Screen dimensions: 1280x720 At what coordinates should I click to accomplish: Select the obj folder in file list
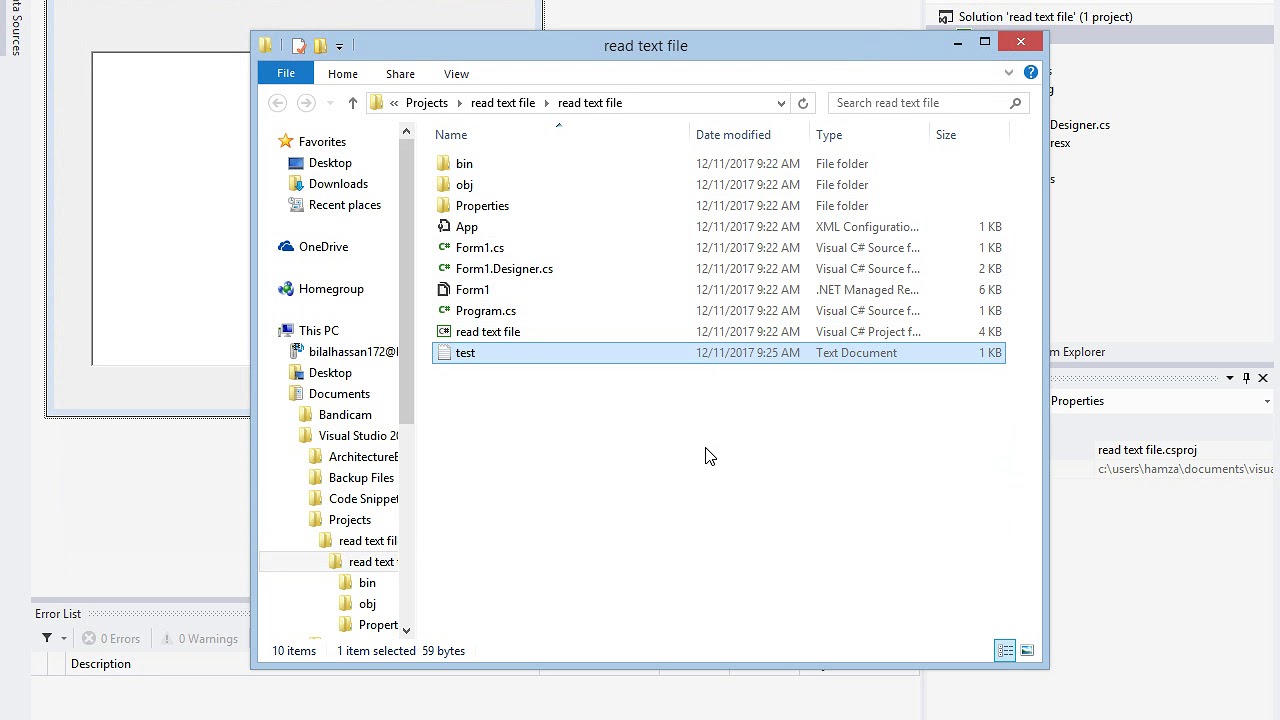click(x=464, y=185)
